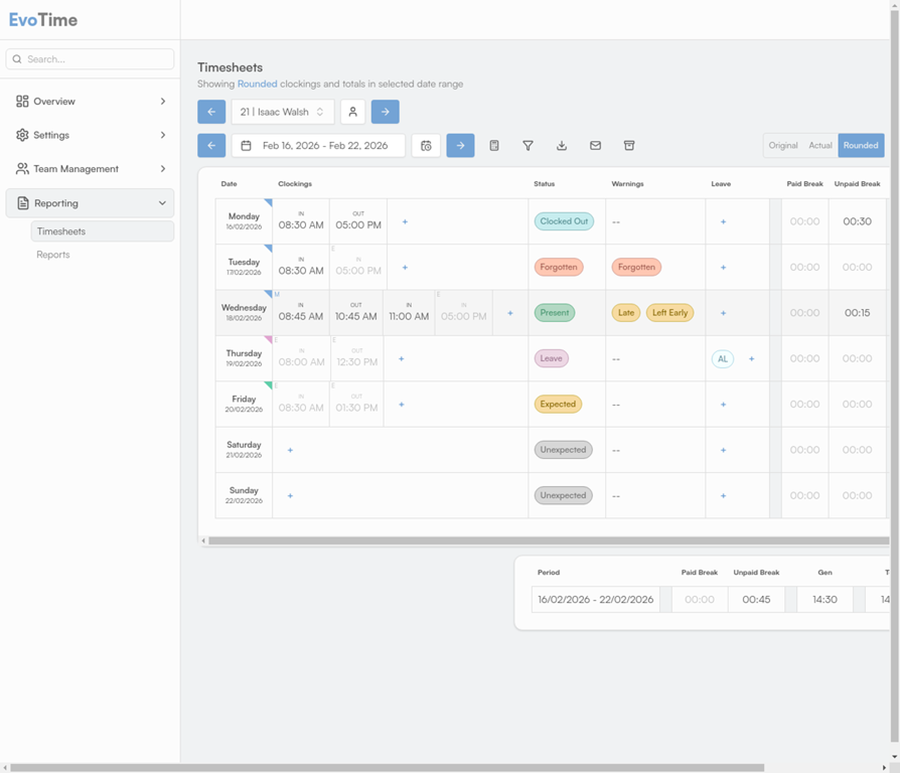This screenshot has height=773, width=900.
Task: Click the archive box icon
Action: (629, 146)
